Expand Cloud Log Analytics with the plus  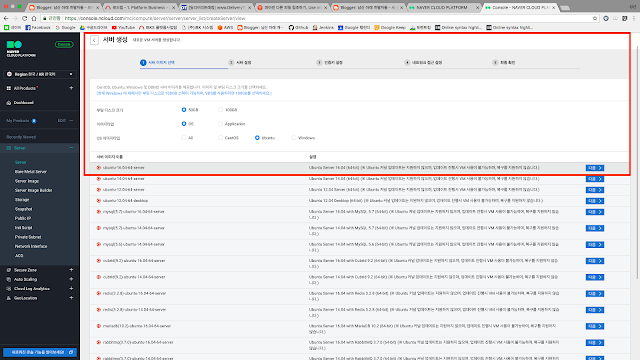(71, 289)
